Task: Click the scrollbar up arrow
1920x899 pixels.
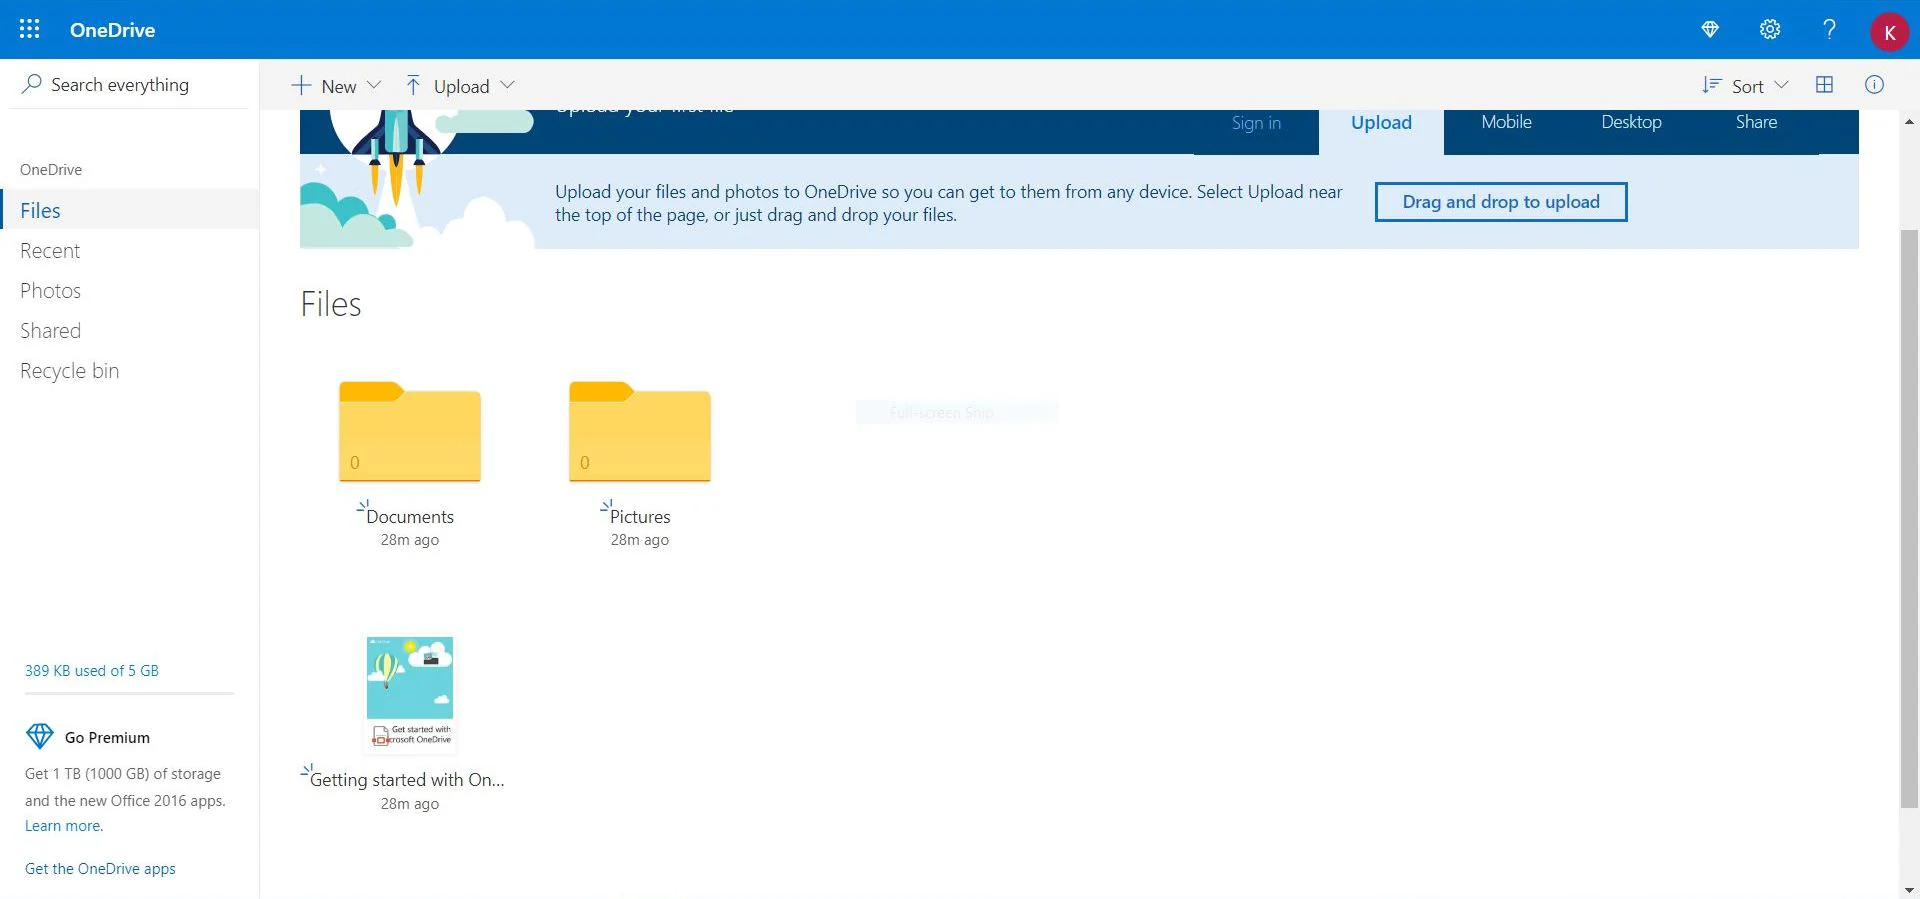Action: [x=1909, y=121]
